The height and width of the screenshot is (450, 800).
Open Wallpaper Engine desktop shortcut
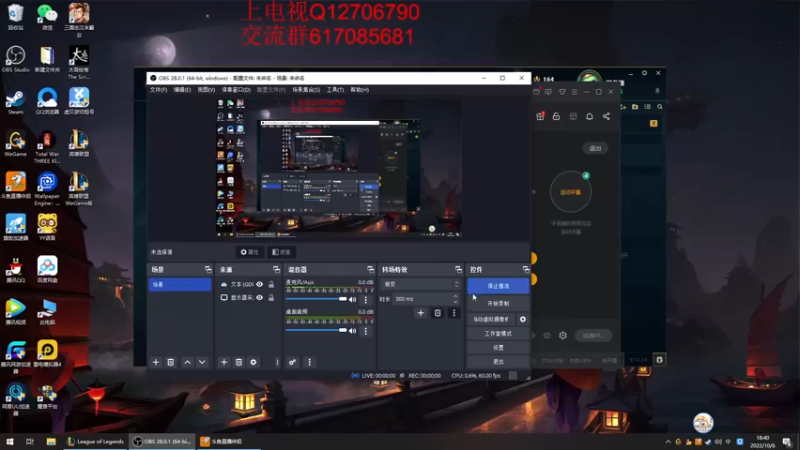(x=47, y=188)
